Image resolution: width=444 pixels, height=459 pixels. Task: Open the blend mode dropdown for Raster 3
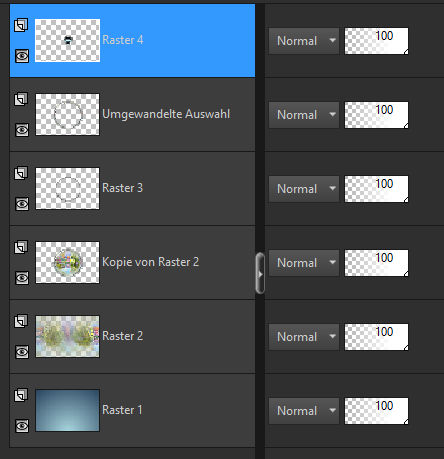304,189
